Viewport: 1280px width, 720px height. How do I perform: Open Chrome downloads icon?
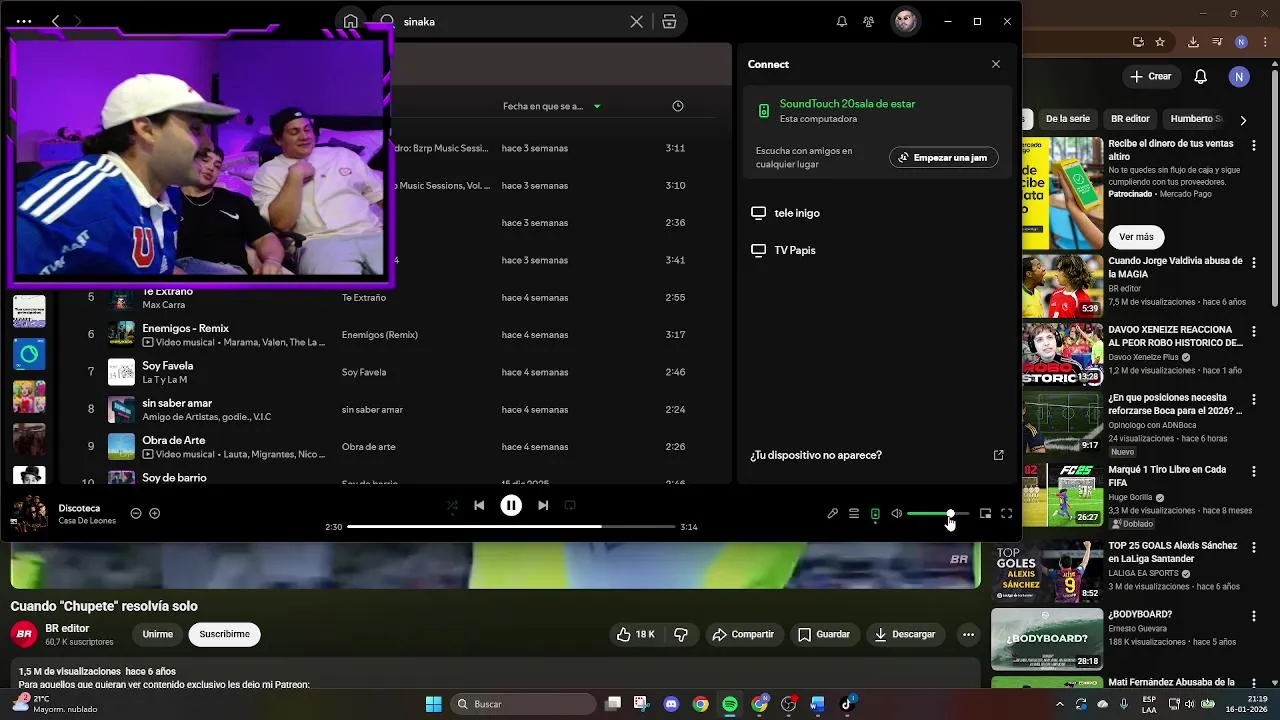coord(1193,42)
